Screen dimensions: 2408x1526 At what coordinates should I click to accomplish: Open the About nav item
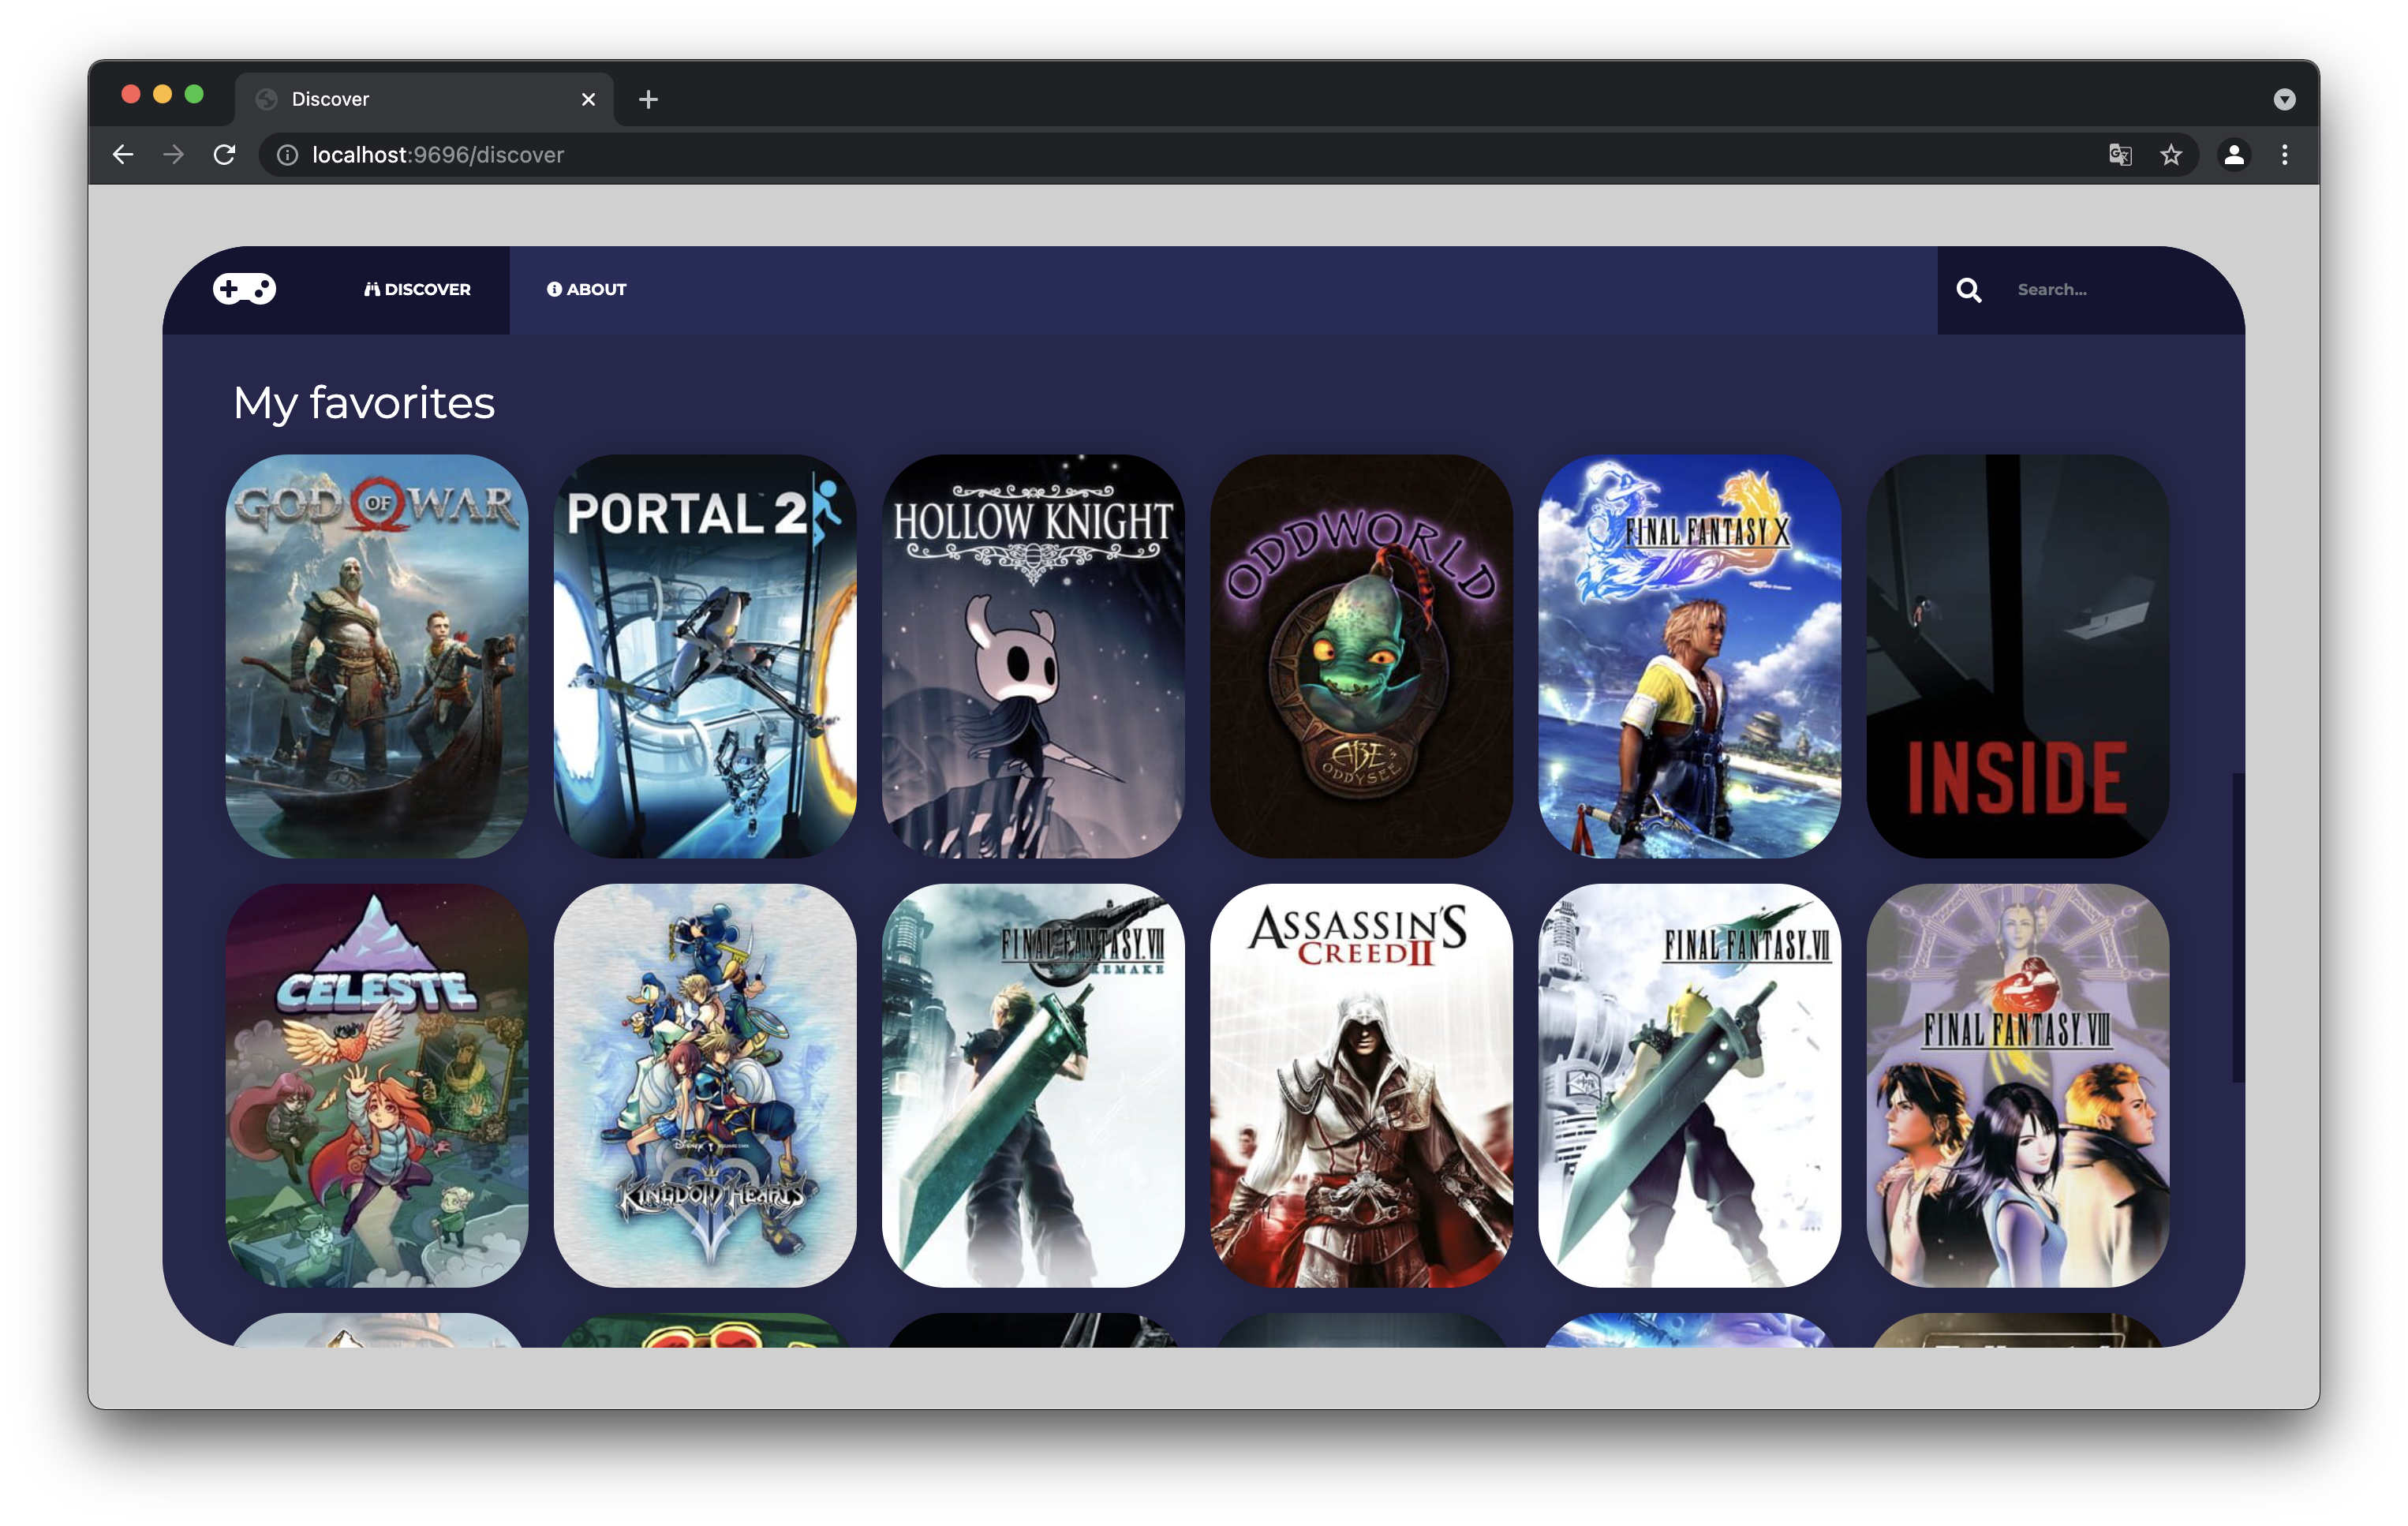(x=587, y=290)
